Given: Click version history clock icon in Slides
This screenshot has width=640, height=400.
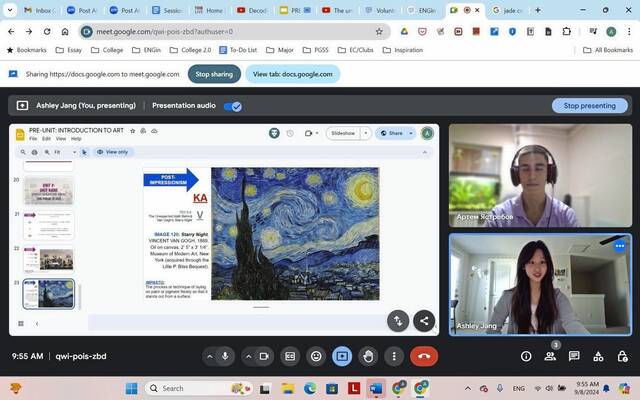Looking at the screenshot, I should point(290,133).
